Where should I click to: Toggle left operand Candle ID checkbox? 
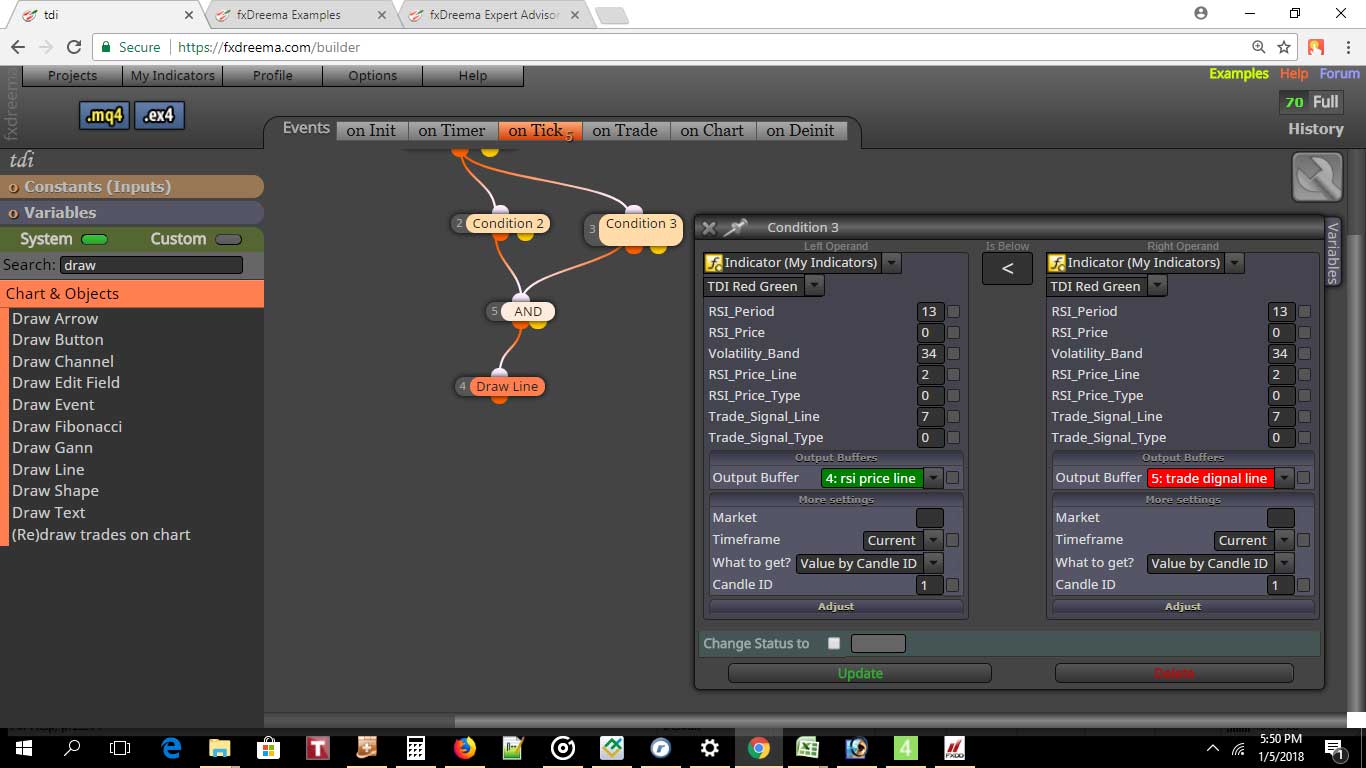click(953, 585)
